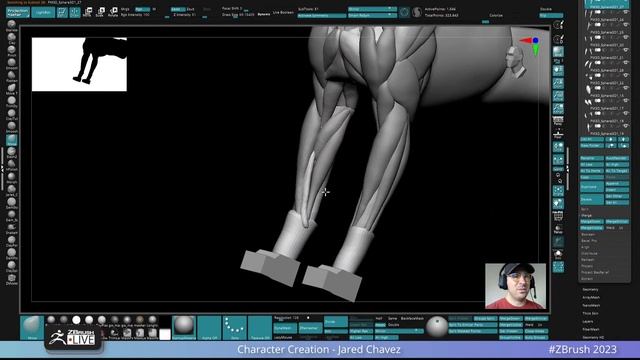
Task: Open the Alpha Off selector
Action: [x=209, y=327]
